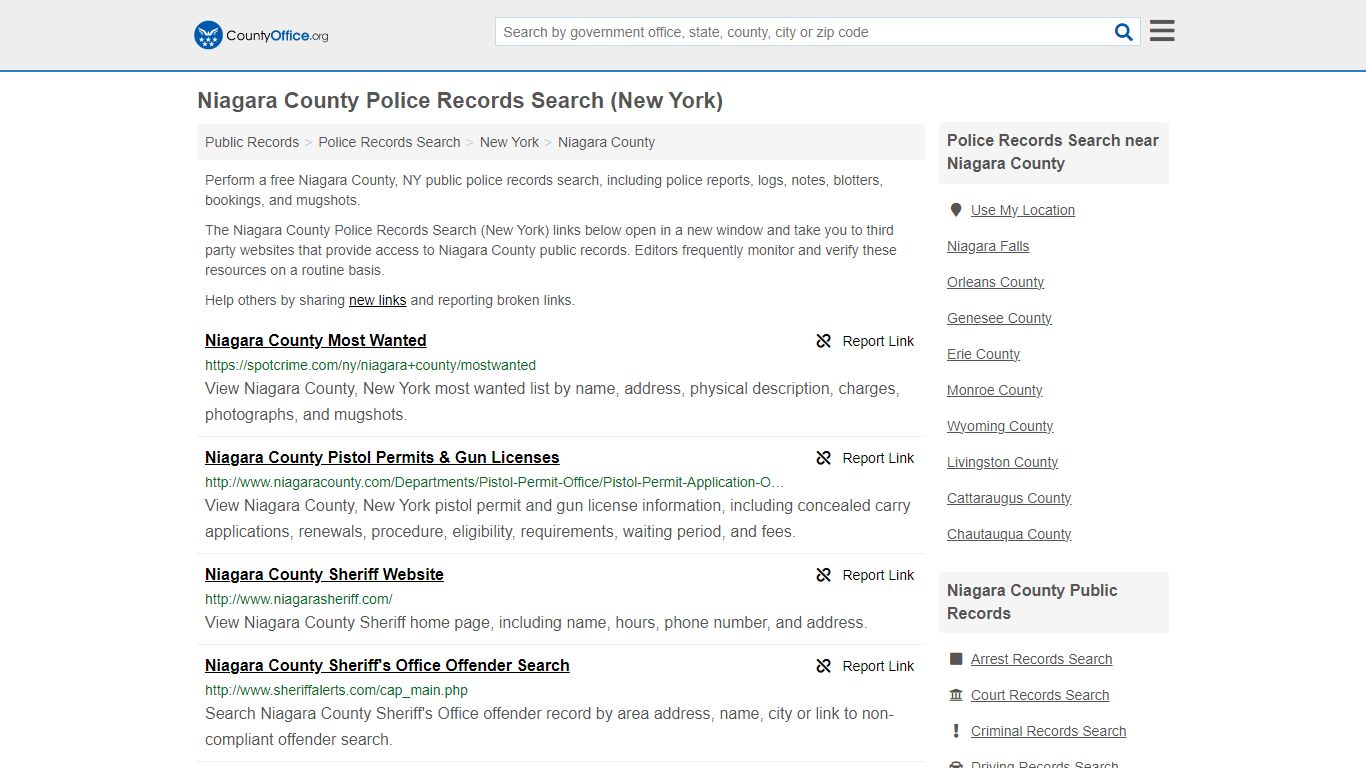
Task: Open the hamburger menu icon
Action: pos(1162,31)
